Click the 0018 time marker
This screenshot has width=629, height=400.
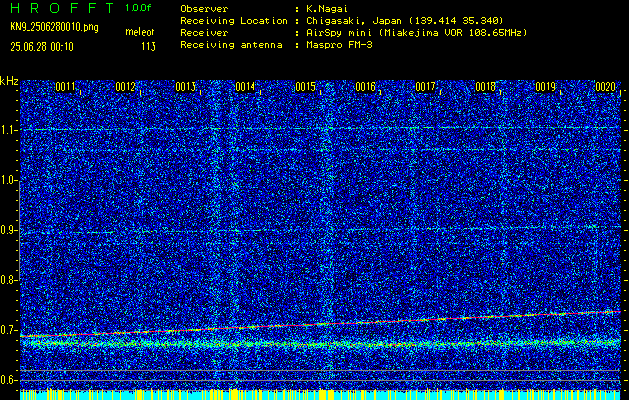tap(485, 87)
